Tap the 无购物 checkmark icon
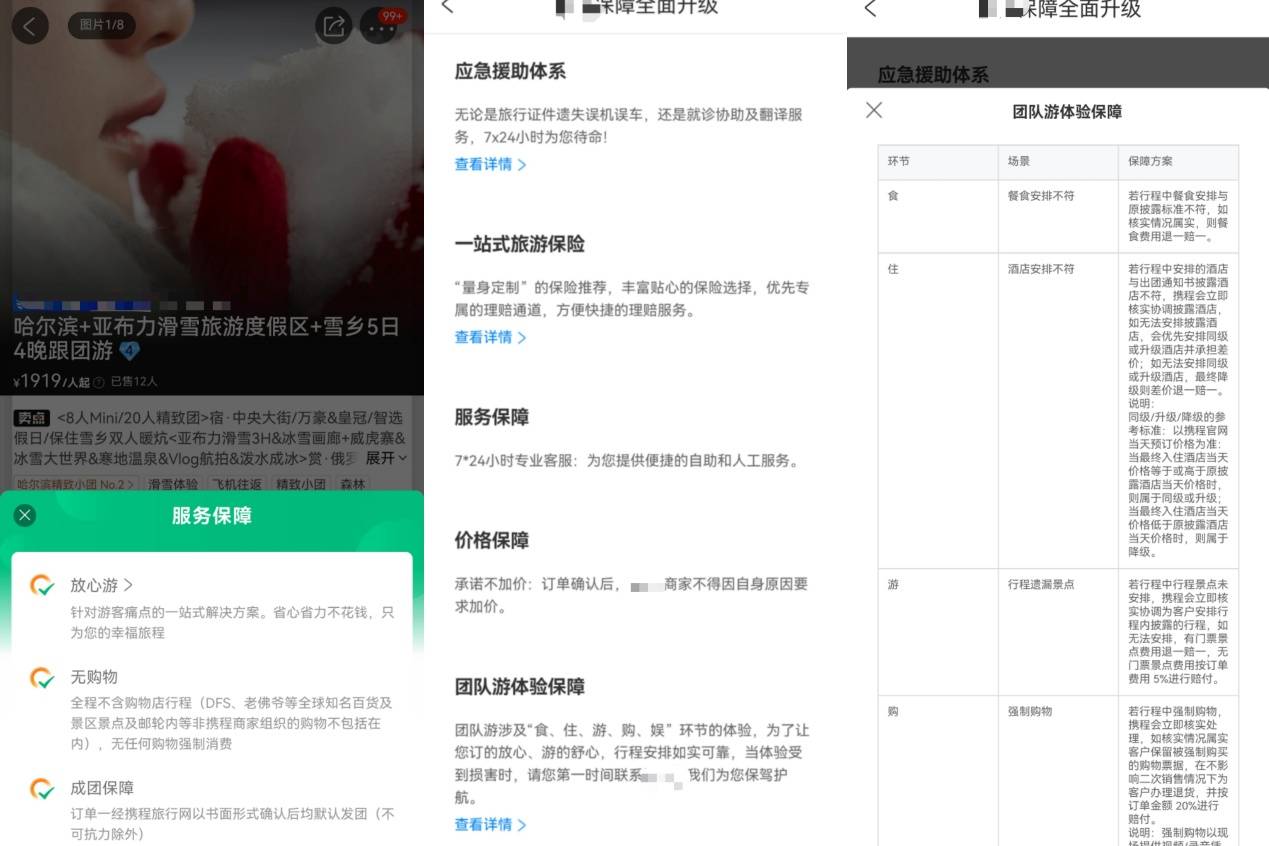 pos(42,677)
